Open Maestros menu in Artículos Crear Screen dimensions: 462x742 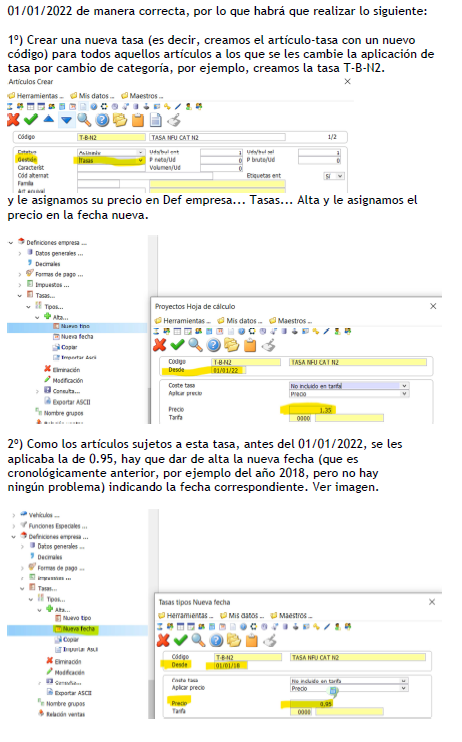click(142, 96)
